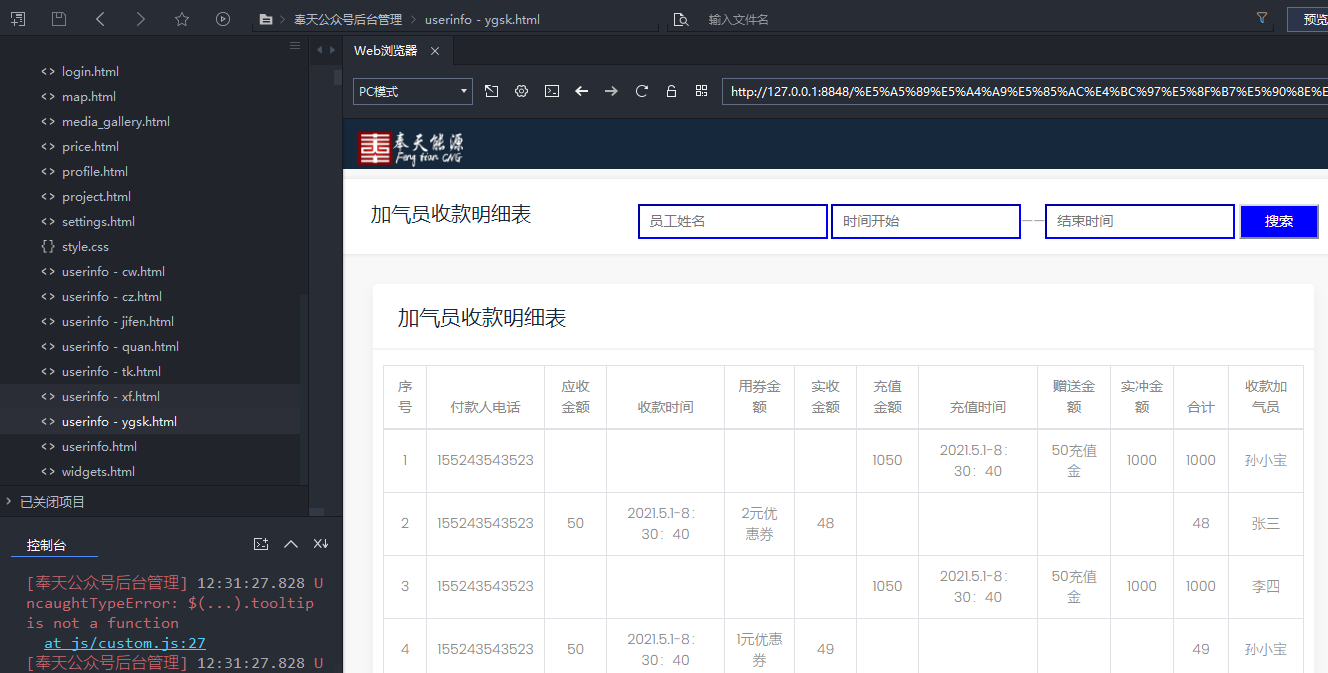Refresh the web browser preview
Image resolution: width=1328 pixels, height=673 pixels.
[x=642, y=91]
